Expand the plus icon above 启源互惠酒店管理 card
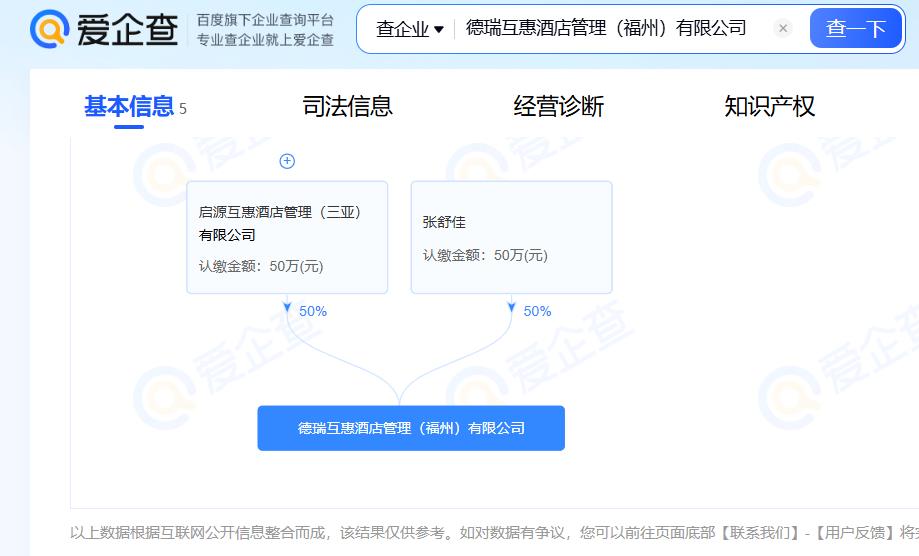Screen dimensions: 919x556 click(287, 161)
